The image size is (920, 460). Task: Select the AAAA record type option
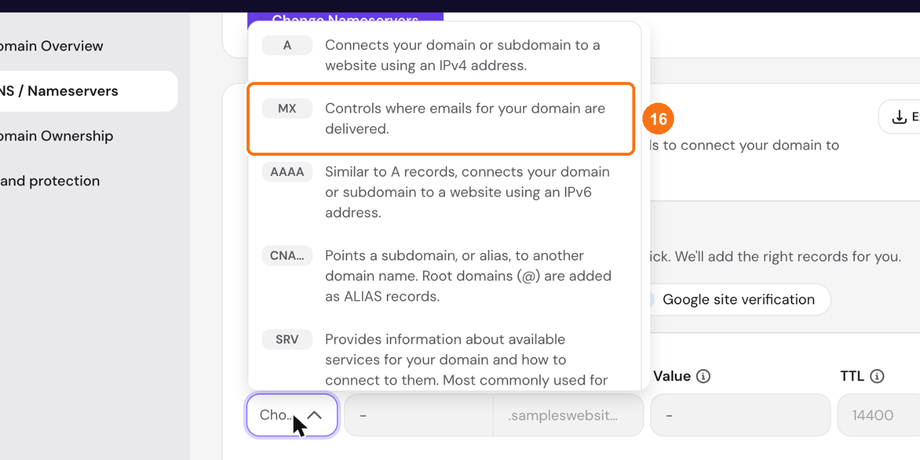point(444,192)
